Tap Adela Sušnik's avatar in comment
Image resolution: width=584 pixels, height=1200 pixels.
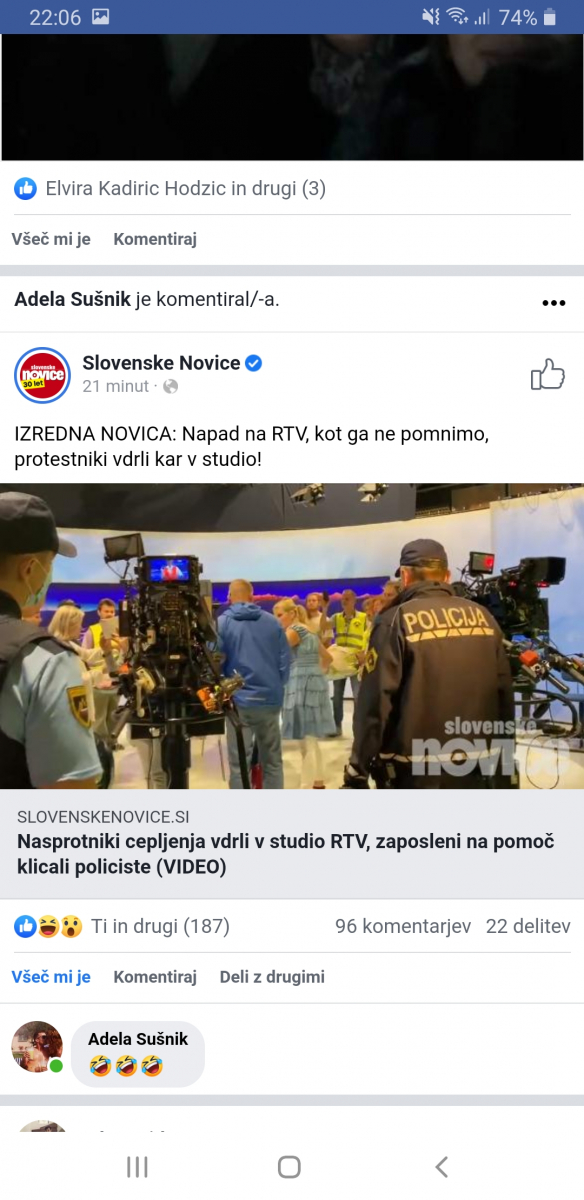click(x=37, y=1047)
